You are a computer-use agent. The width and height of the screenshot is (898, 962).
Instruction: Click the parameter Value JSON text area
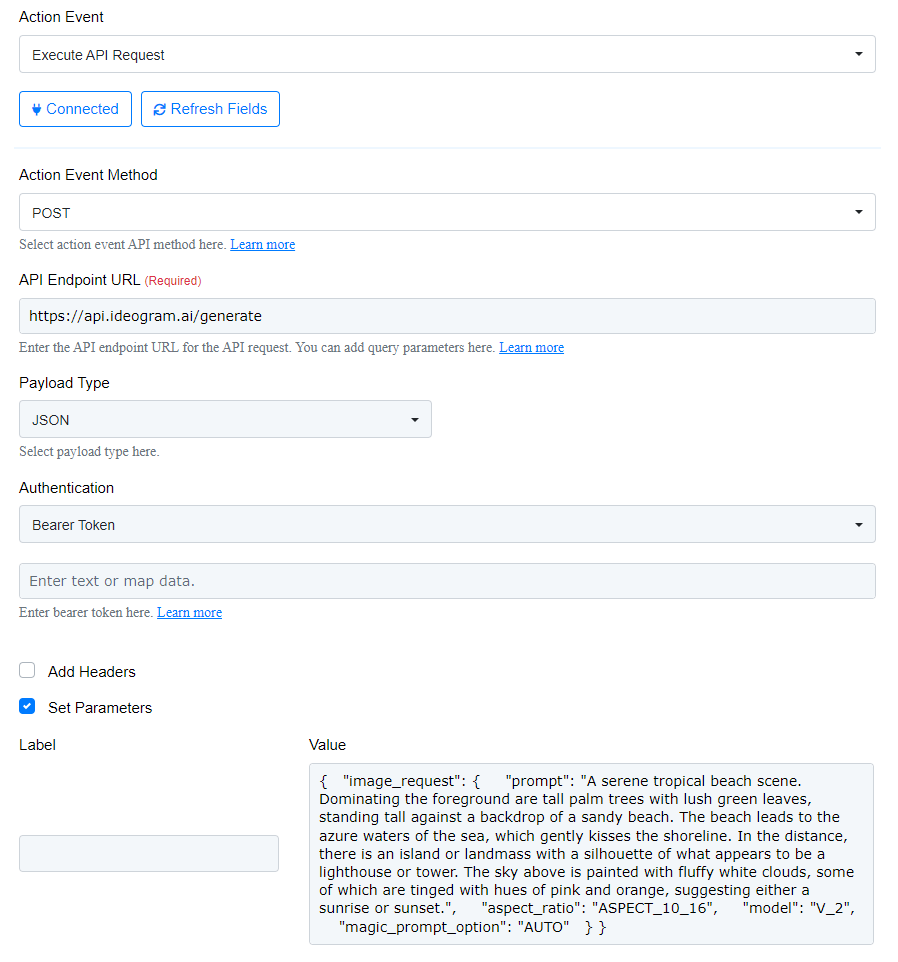(x=591, y=853)
